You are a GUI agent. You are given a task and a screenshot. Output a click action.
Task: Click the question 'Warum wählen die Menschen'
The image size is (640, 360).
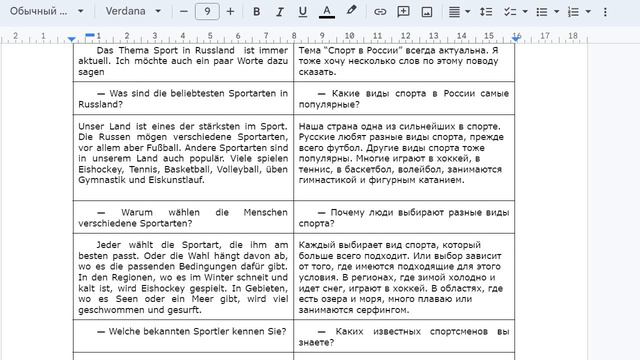[x=183, y=218]
